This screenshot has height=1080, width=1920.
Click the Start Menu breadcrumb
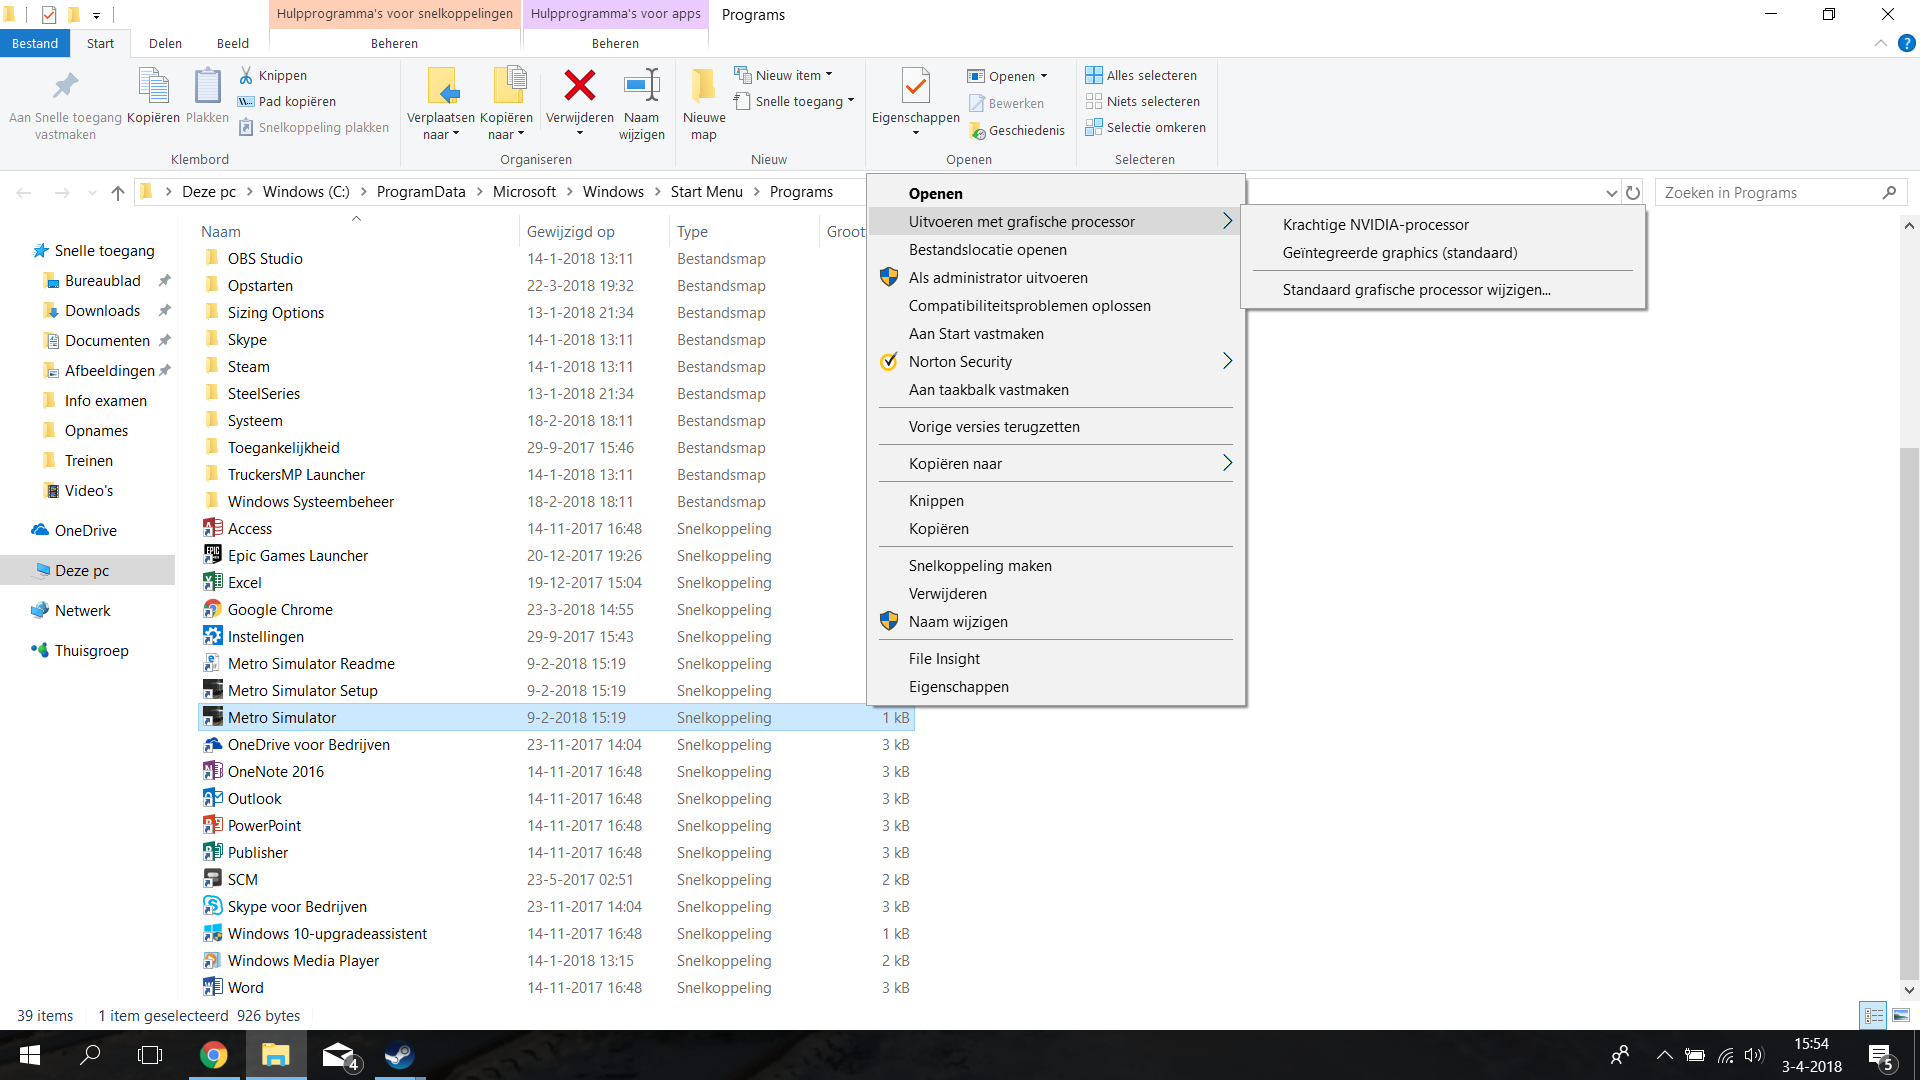(x=706, y=192)
